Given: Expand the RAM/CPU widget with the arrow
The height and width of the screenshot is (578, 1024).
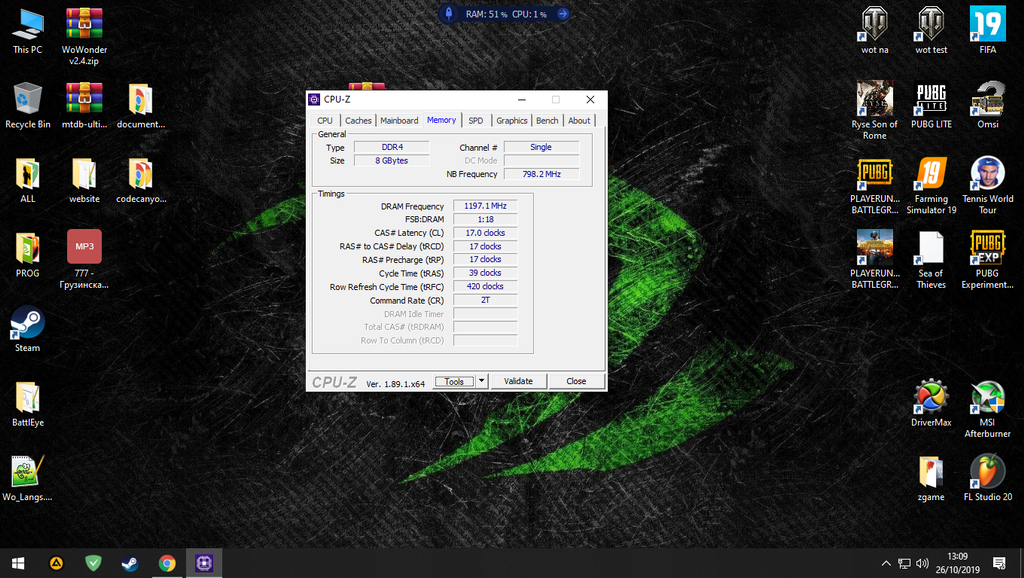Looking at the screenshot, I should point(562,14).
